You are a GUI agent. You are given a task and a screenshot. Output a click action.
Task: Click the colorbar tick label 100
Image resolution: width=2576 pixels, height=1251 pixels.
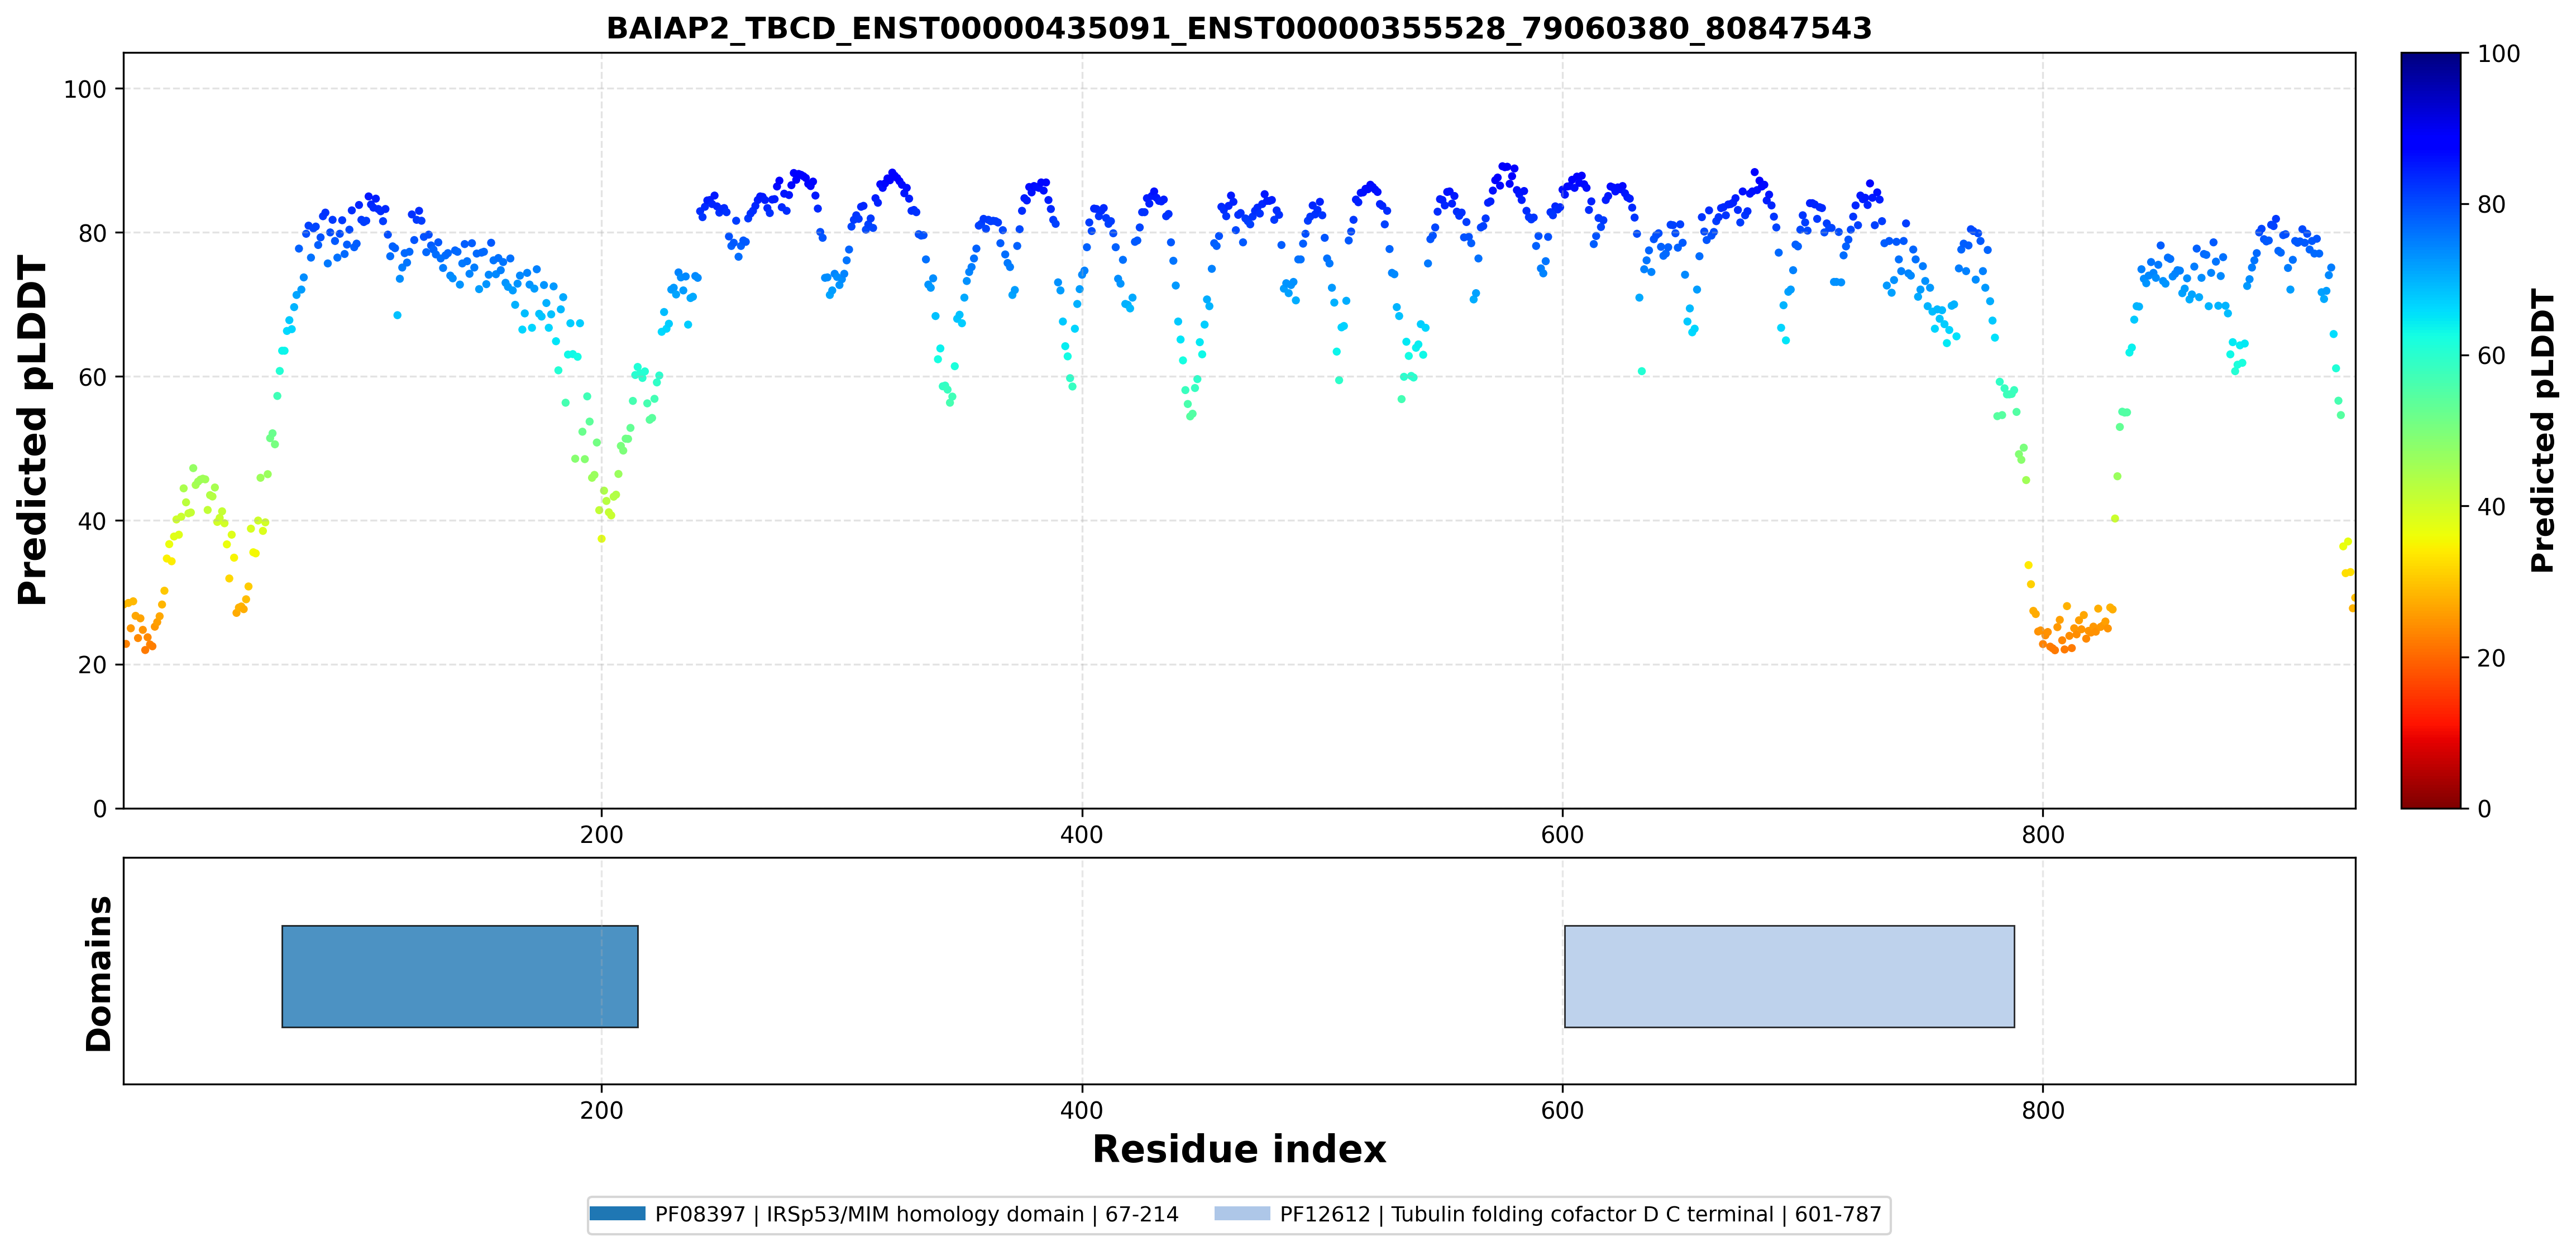point(2498,54)
